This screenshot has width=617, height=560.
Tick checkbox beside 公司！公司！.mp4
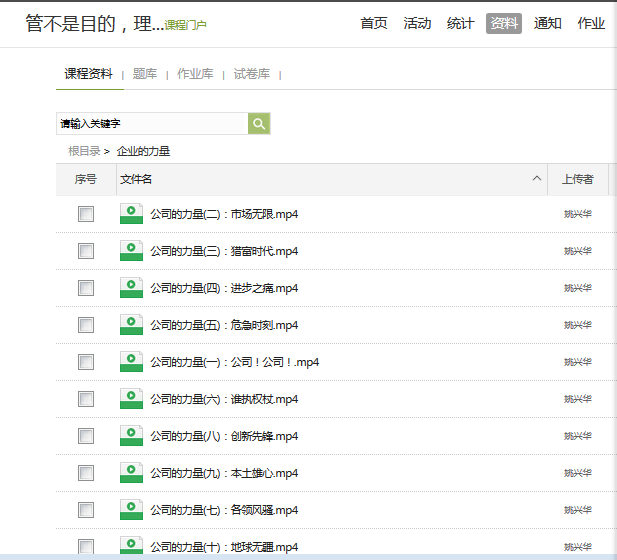(x=86, y=362)
